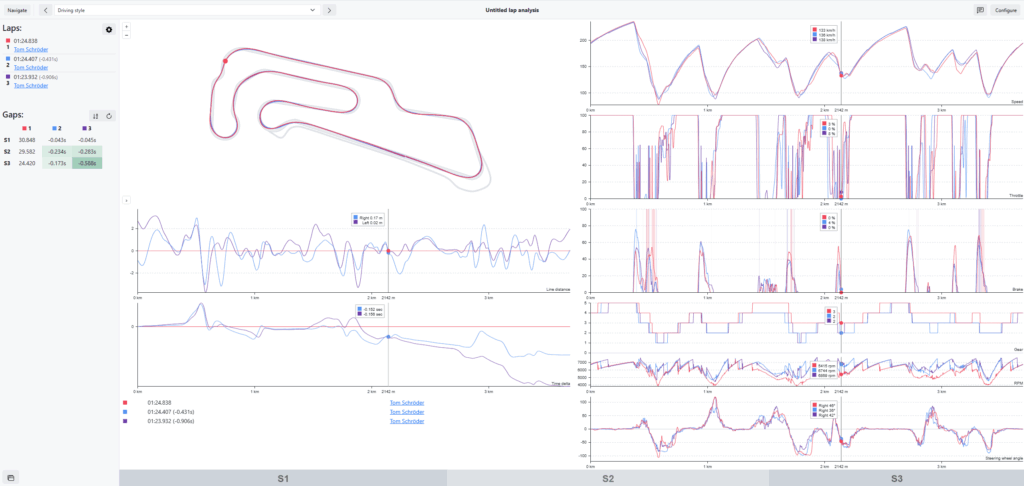
Task: Click the map zoom out minus button
Action: (x=127, y=34)
